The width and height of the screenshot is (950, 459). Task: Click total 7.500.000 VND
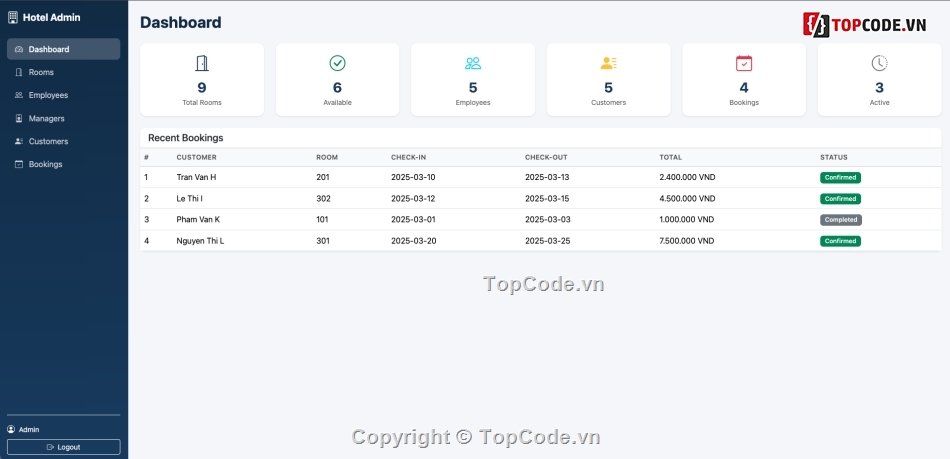[x=687, y=241]
